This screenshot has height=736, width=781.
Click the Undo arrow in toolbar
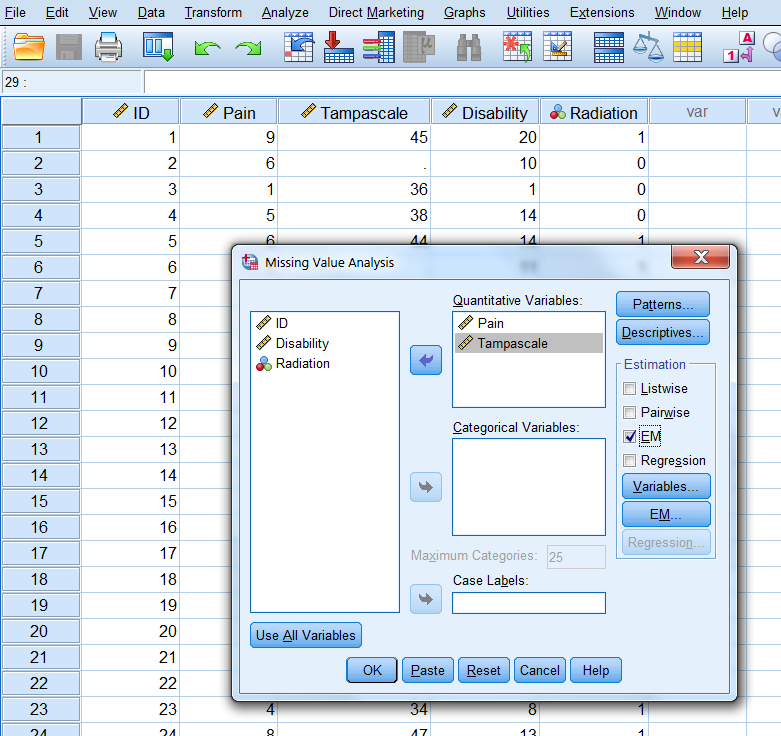point(207,47)
